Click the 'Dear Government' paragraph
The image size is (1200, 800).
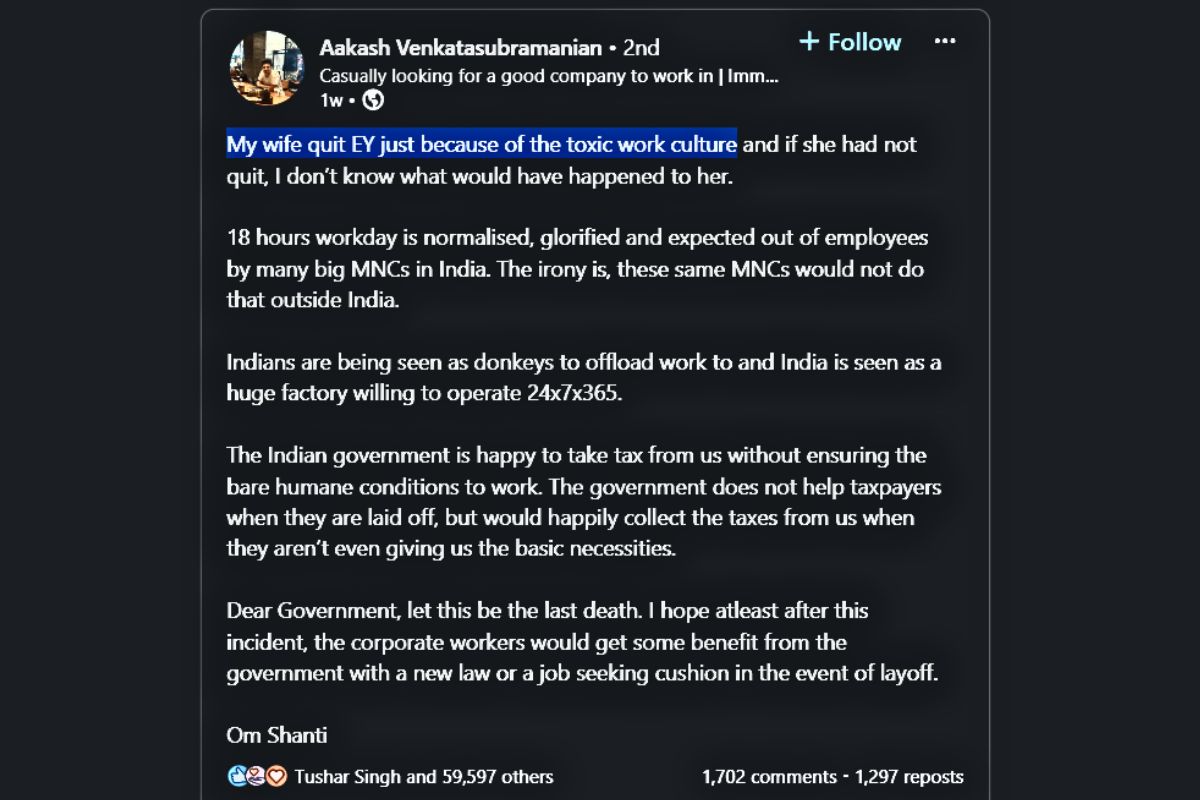(582, 641)
